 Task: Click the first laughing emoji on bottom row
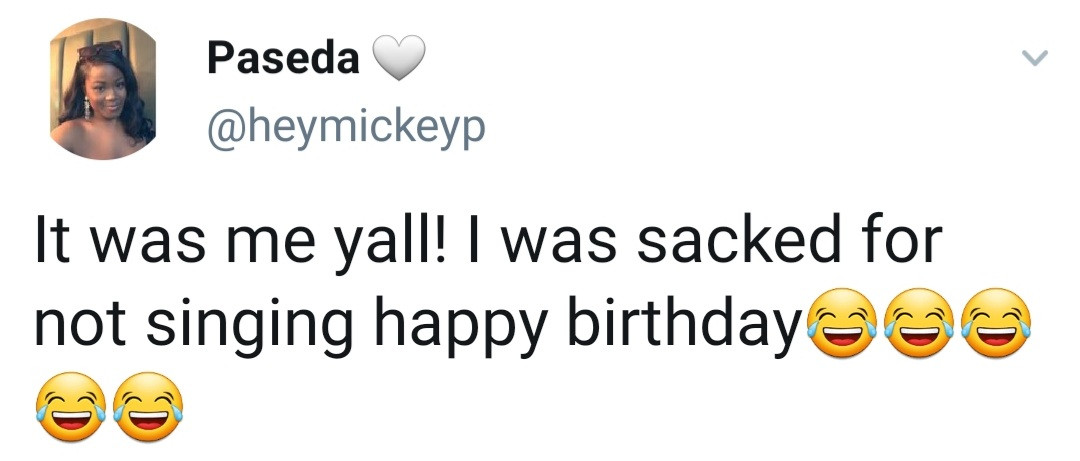click(x=72, y=407)
